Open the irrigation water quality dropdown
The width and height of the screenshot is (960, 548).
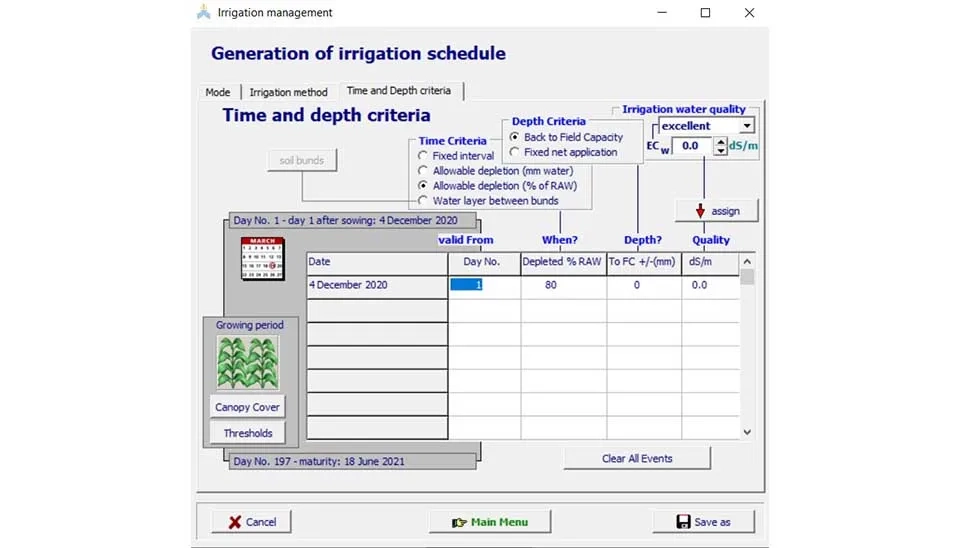[x=747, y=126]
